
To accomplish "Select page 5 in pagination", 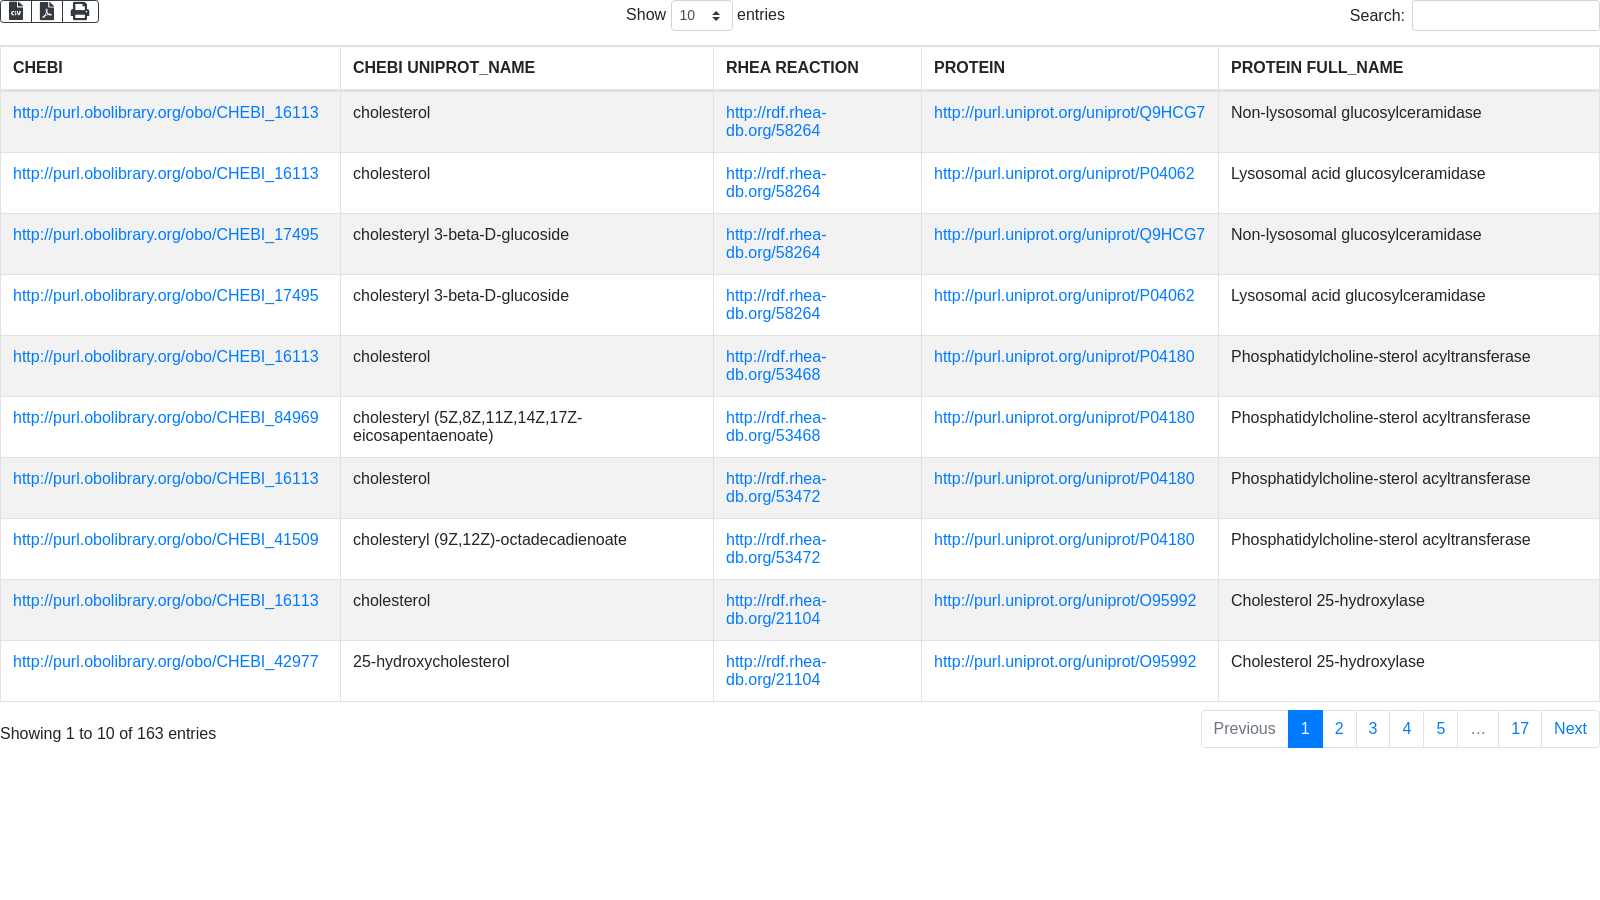I will (x=1440, y=729).
